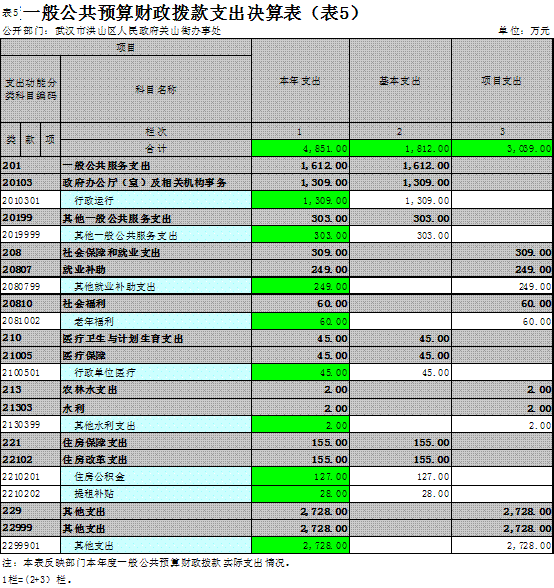
Task: Select the 老年福利 name cell
Action: pos(156,321)
